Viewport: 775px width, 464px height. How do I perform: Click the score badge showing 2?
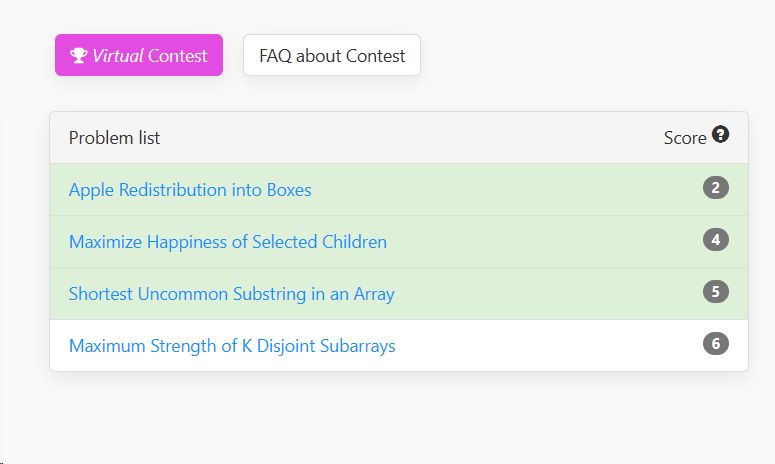[x=716, y=188]
